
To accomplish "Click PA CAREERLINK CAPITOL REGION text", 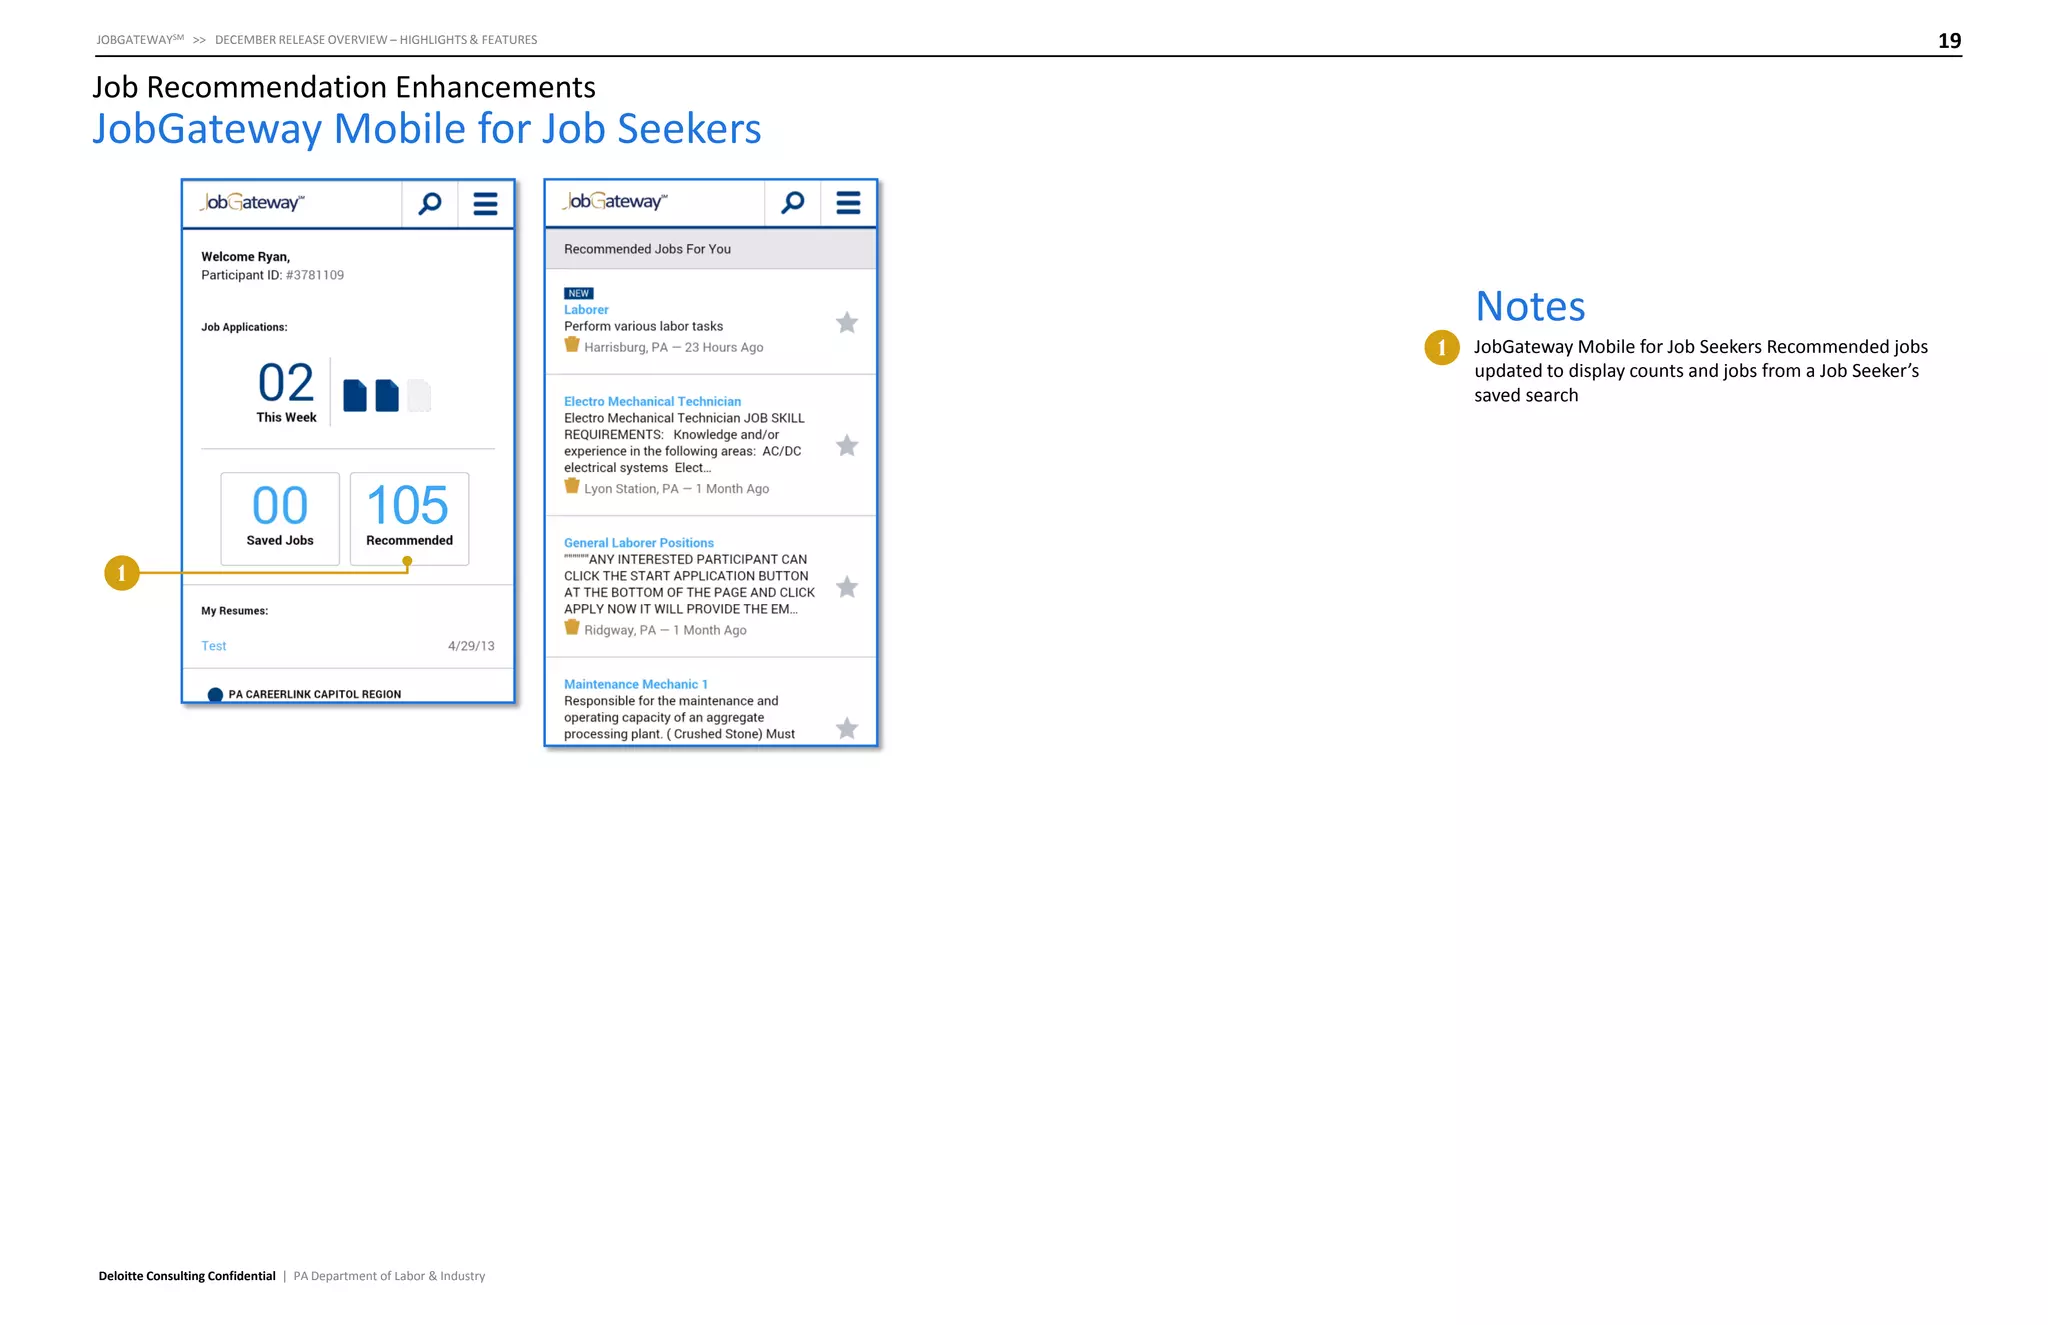I will pyautogui.click(x=315, y=694).
